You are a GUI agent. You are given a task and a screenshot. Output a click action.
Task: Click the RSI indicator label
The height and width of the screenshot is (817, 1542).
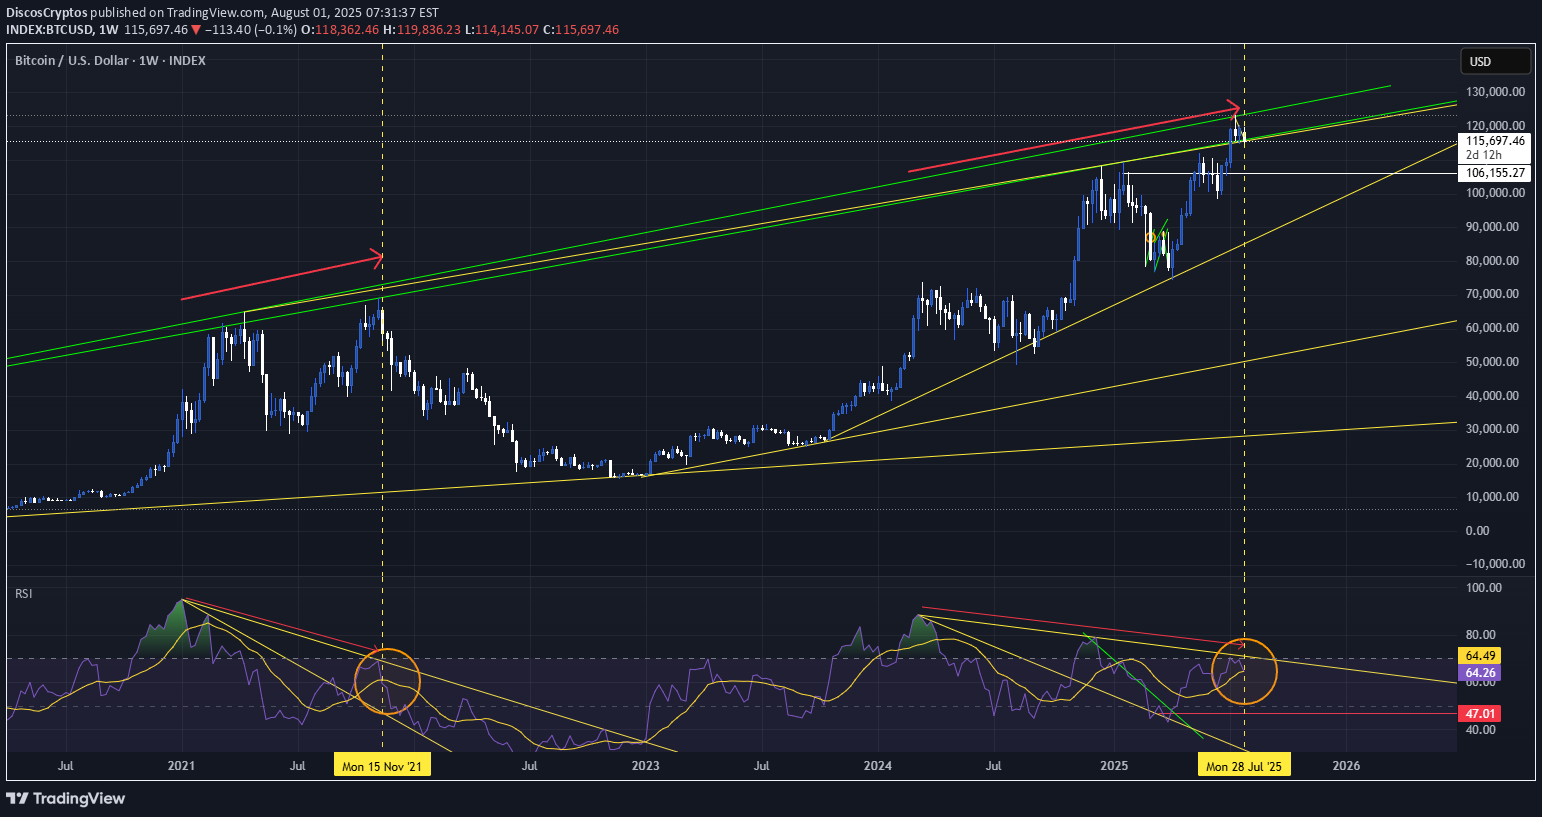pyautogui.click(x=23, y=594)
